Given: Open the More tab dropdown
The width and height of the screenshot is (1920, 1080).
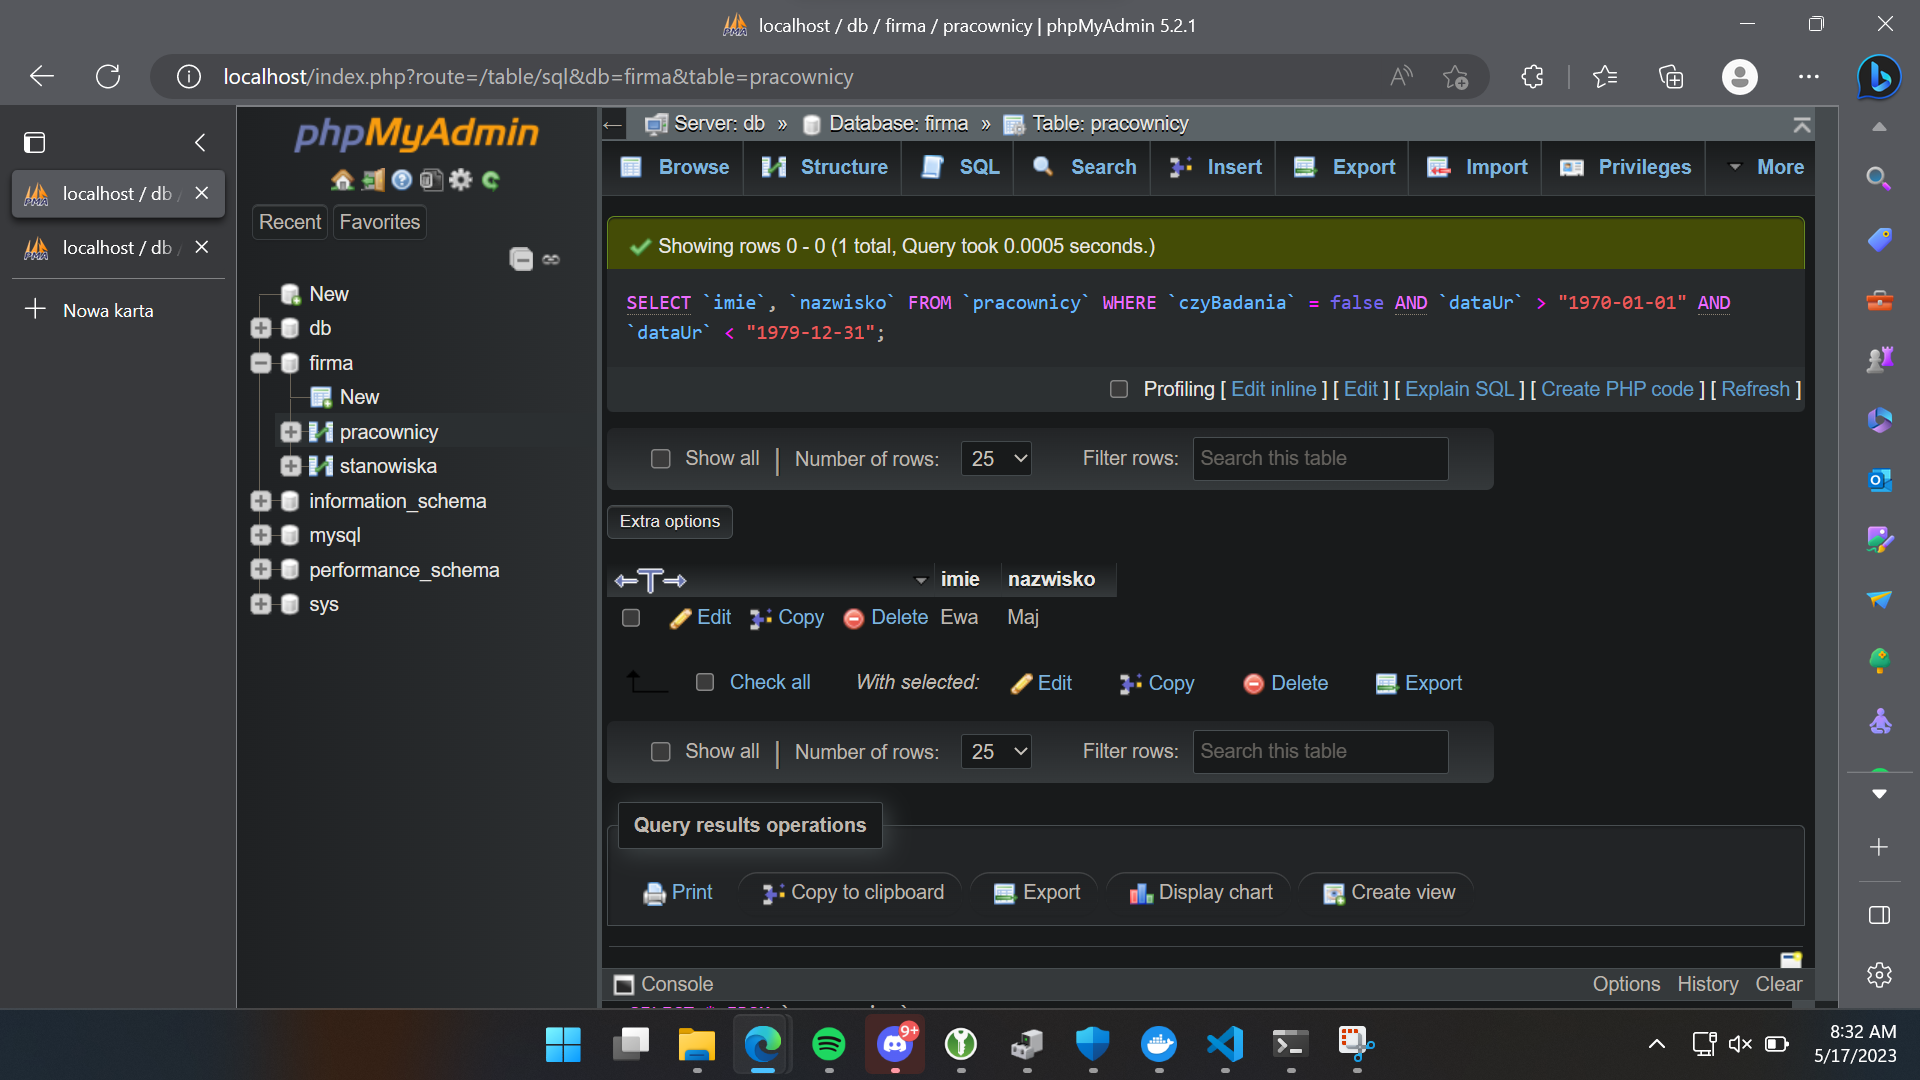Looking at the screenshot, I should click(1766, 167).
